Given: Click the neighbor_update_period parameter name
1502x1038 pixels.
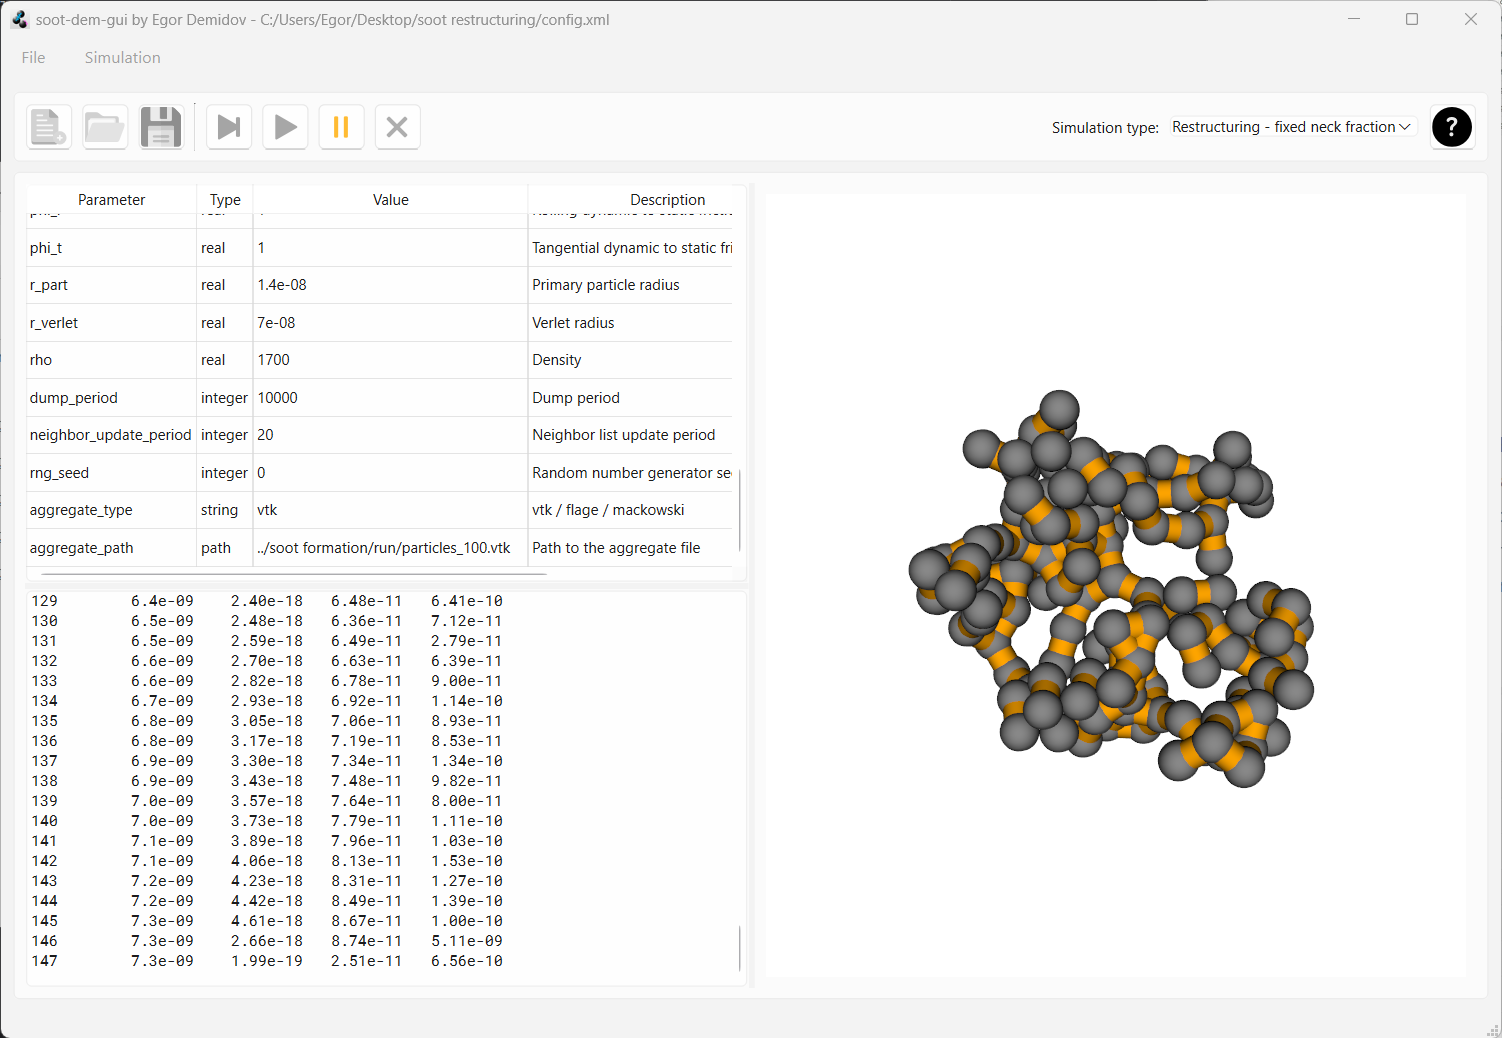Looking at the screenshot, I should [110, 435].
